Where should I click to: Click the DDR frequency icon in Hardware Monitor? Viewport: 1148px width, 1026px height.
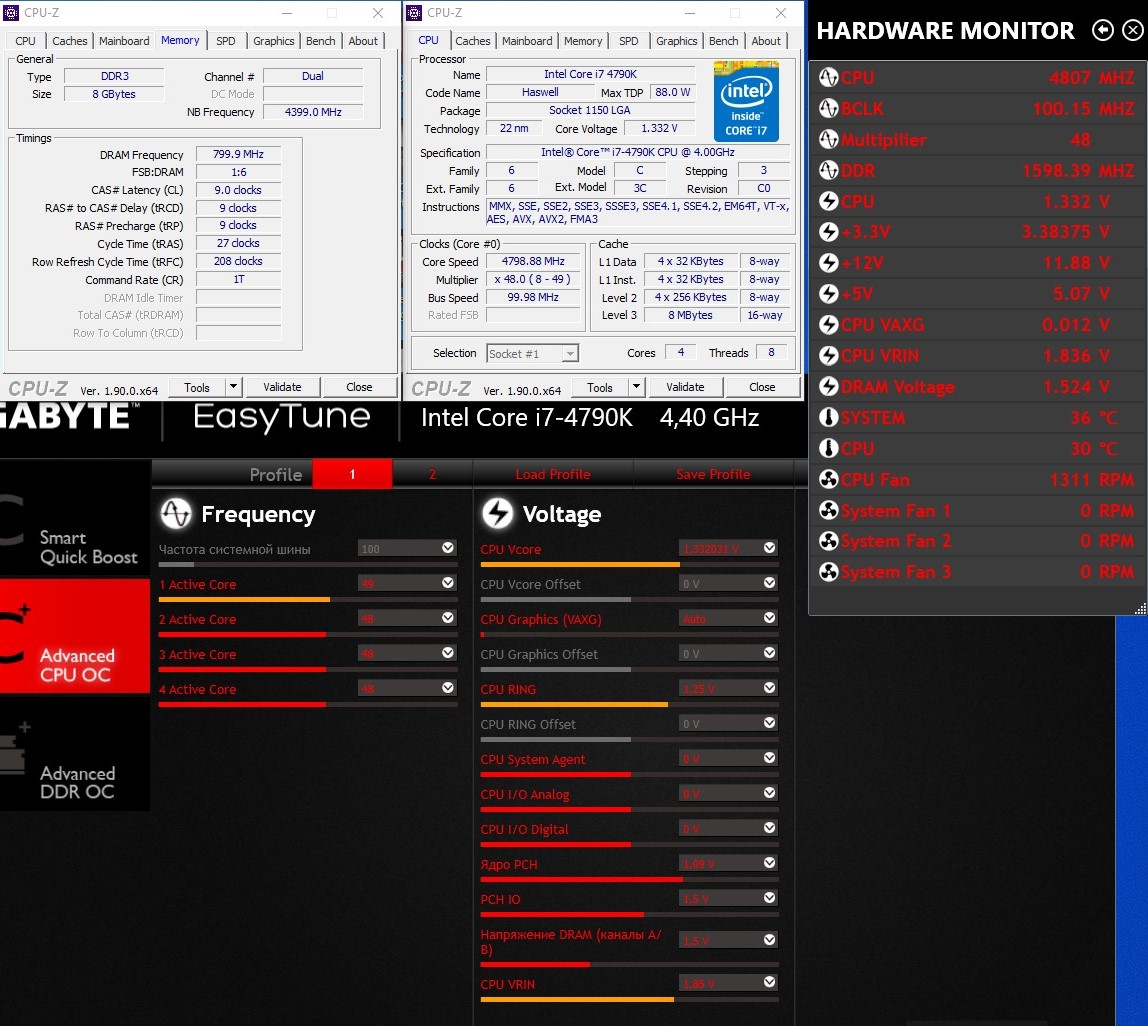pos(828,171)
